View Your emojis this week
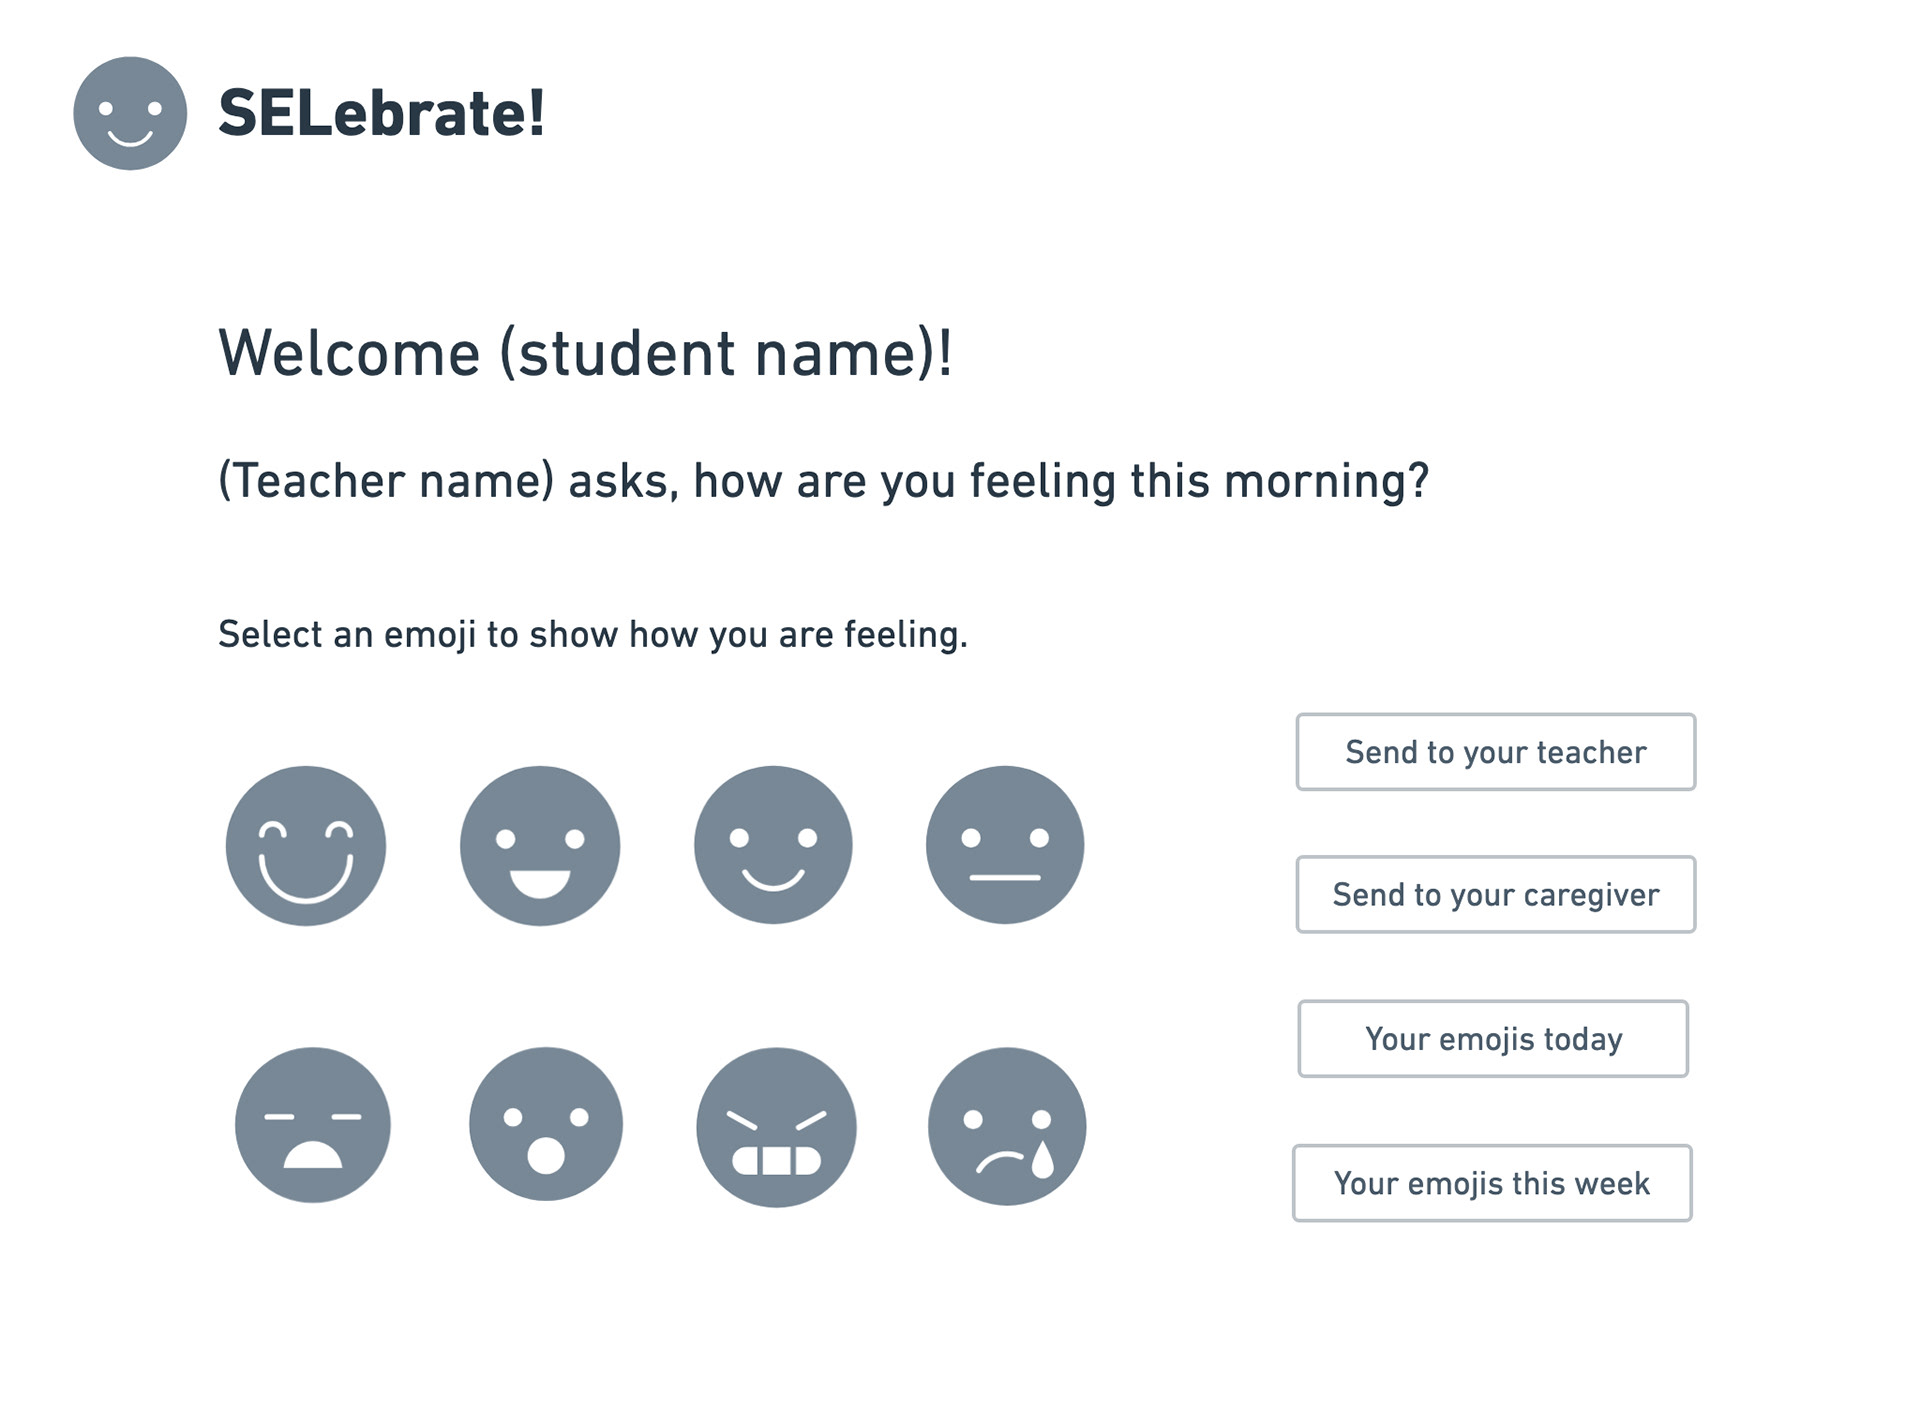Viewport: 1920px width, 1410px height. [1492, 1183]
